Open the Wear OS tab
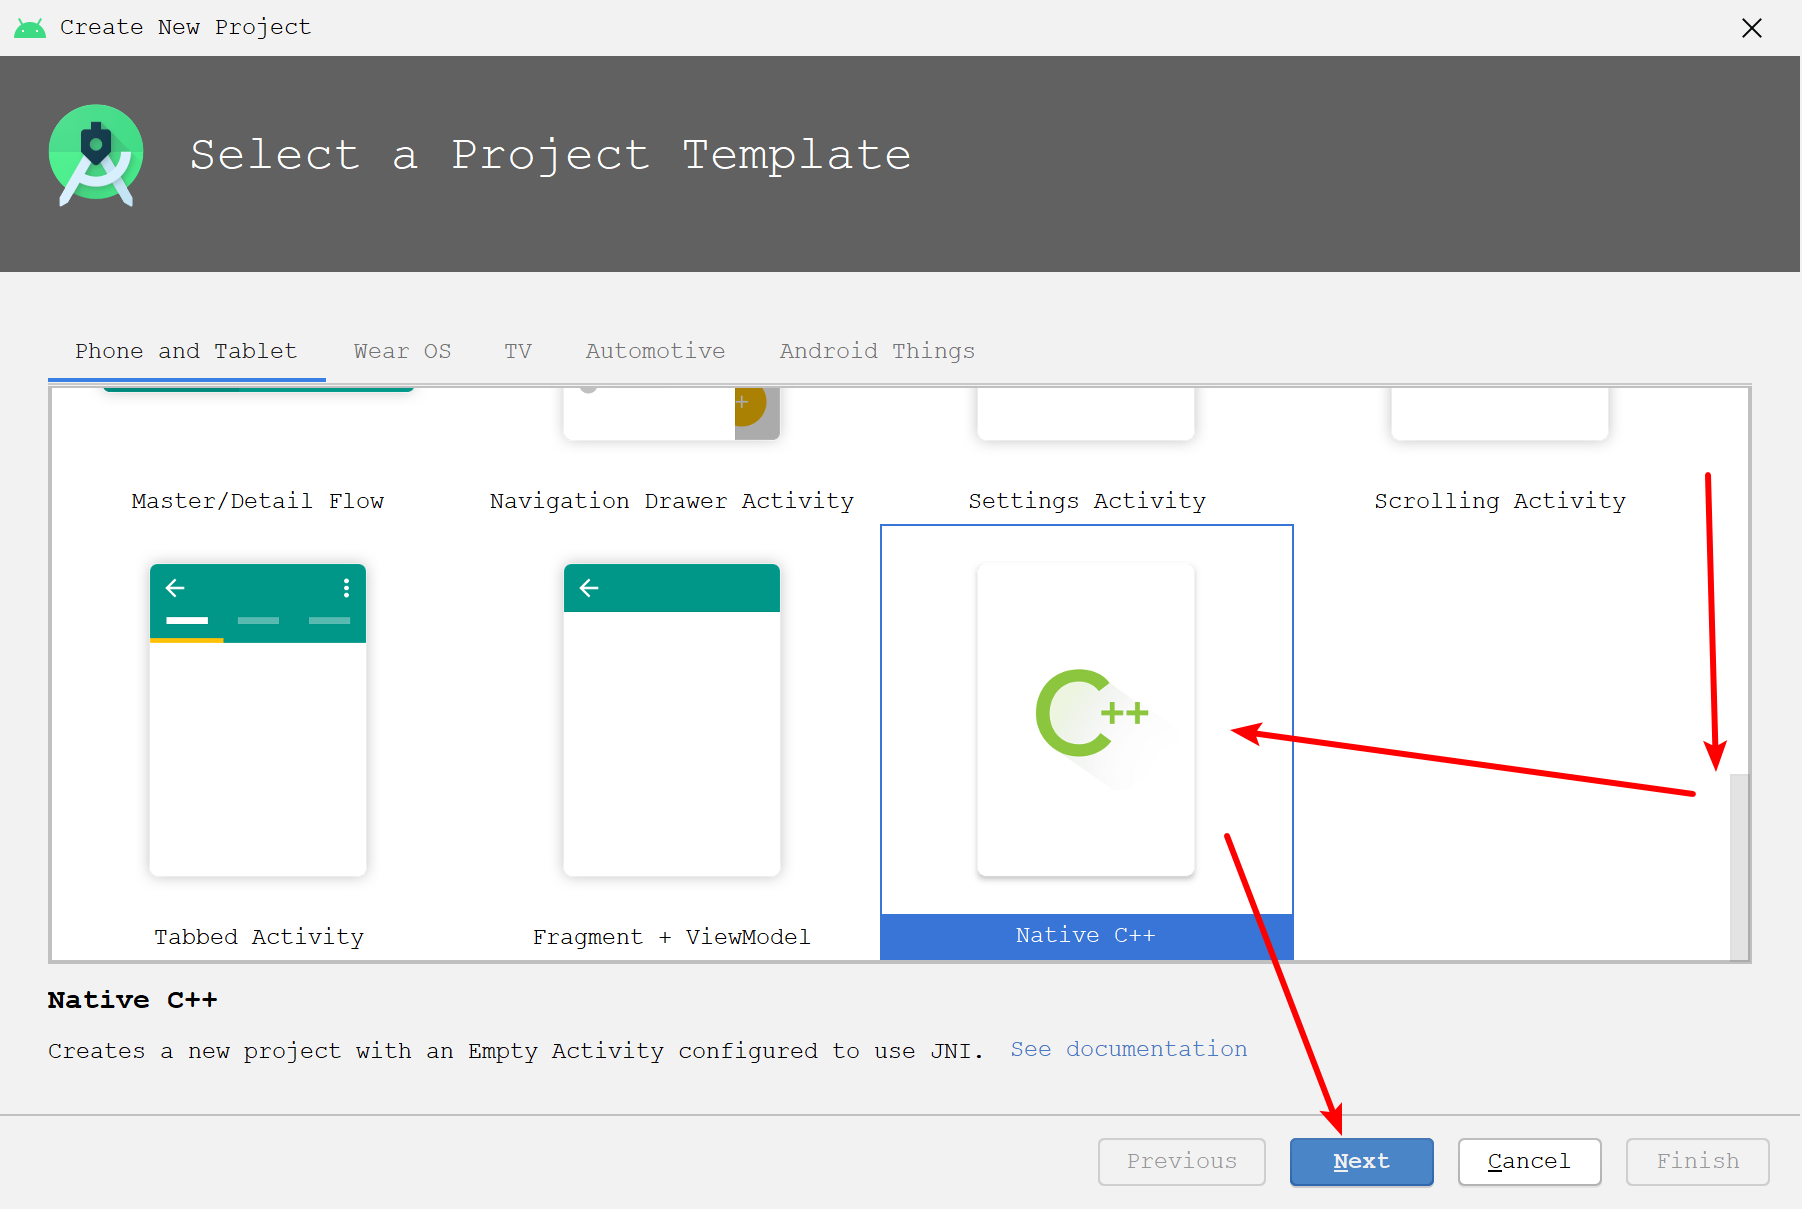The height and width of the screenshot is (1209, 1802). pyautogui.click(x=402, y=351)
